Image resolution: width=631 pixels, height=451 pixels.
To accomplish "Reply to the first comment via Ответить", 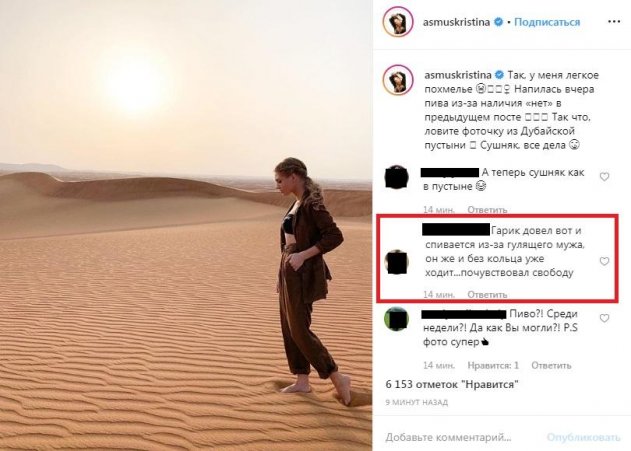I will (x=487, y=210).
